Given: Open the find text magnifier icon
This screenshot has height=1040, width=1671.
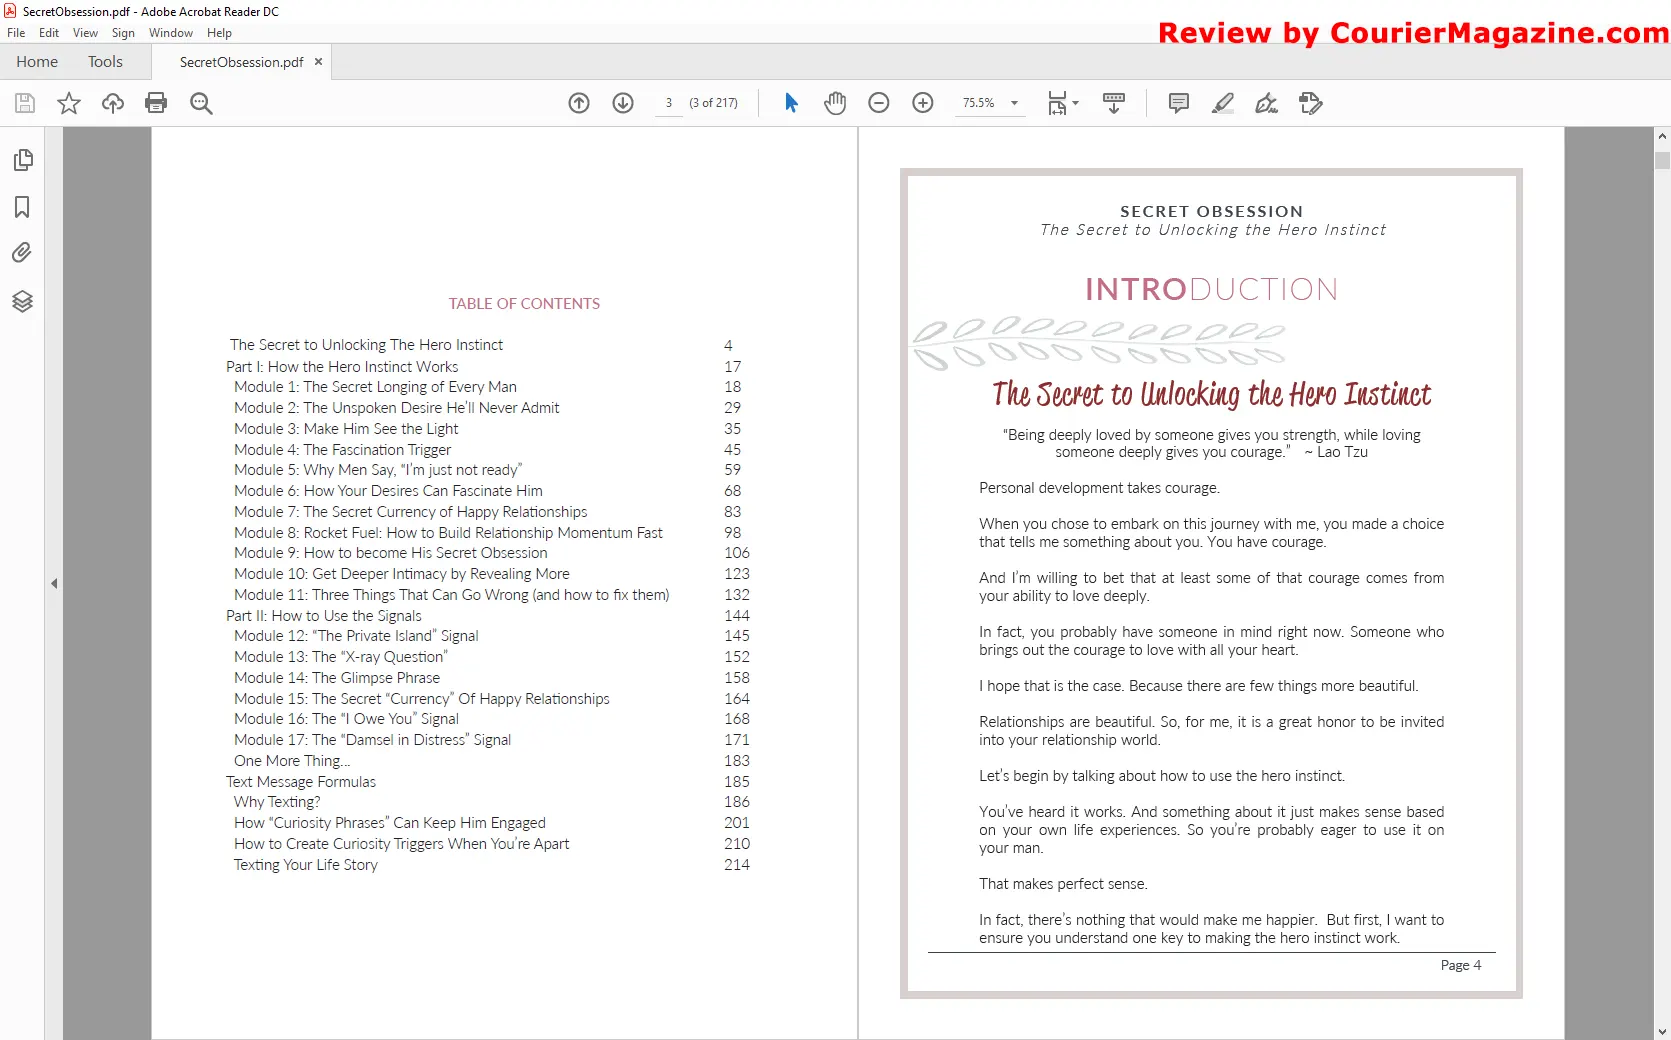Looking at the screenshot, I should coord(201,103).
